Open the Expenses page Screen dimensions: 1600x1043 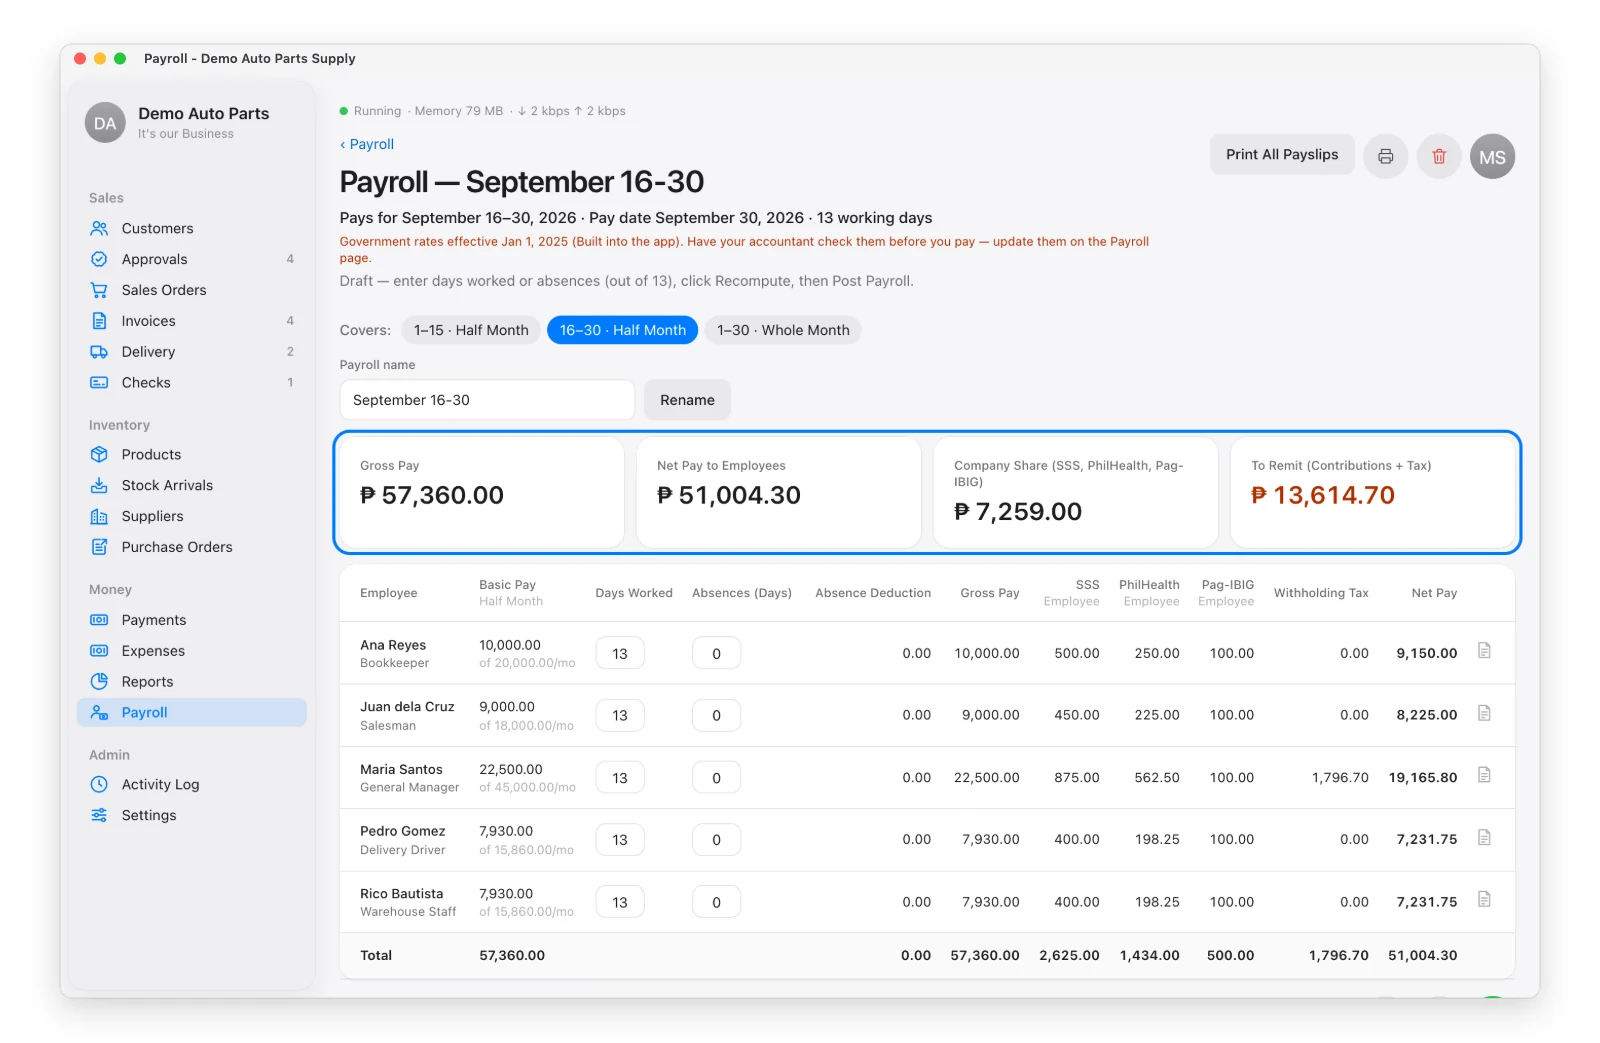click(x=191, y=651)
